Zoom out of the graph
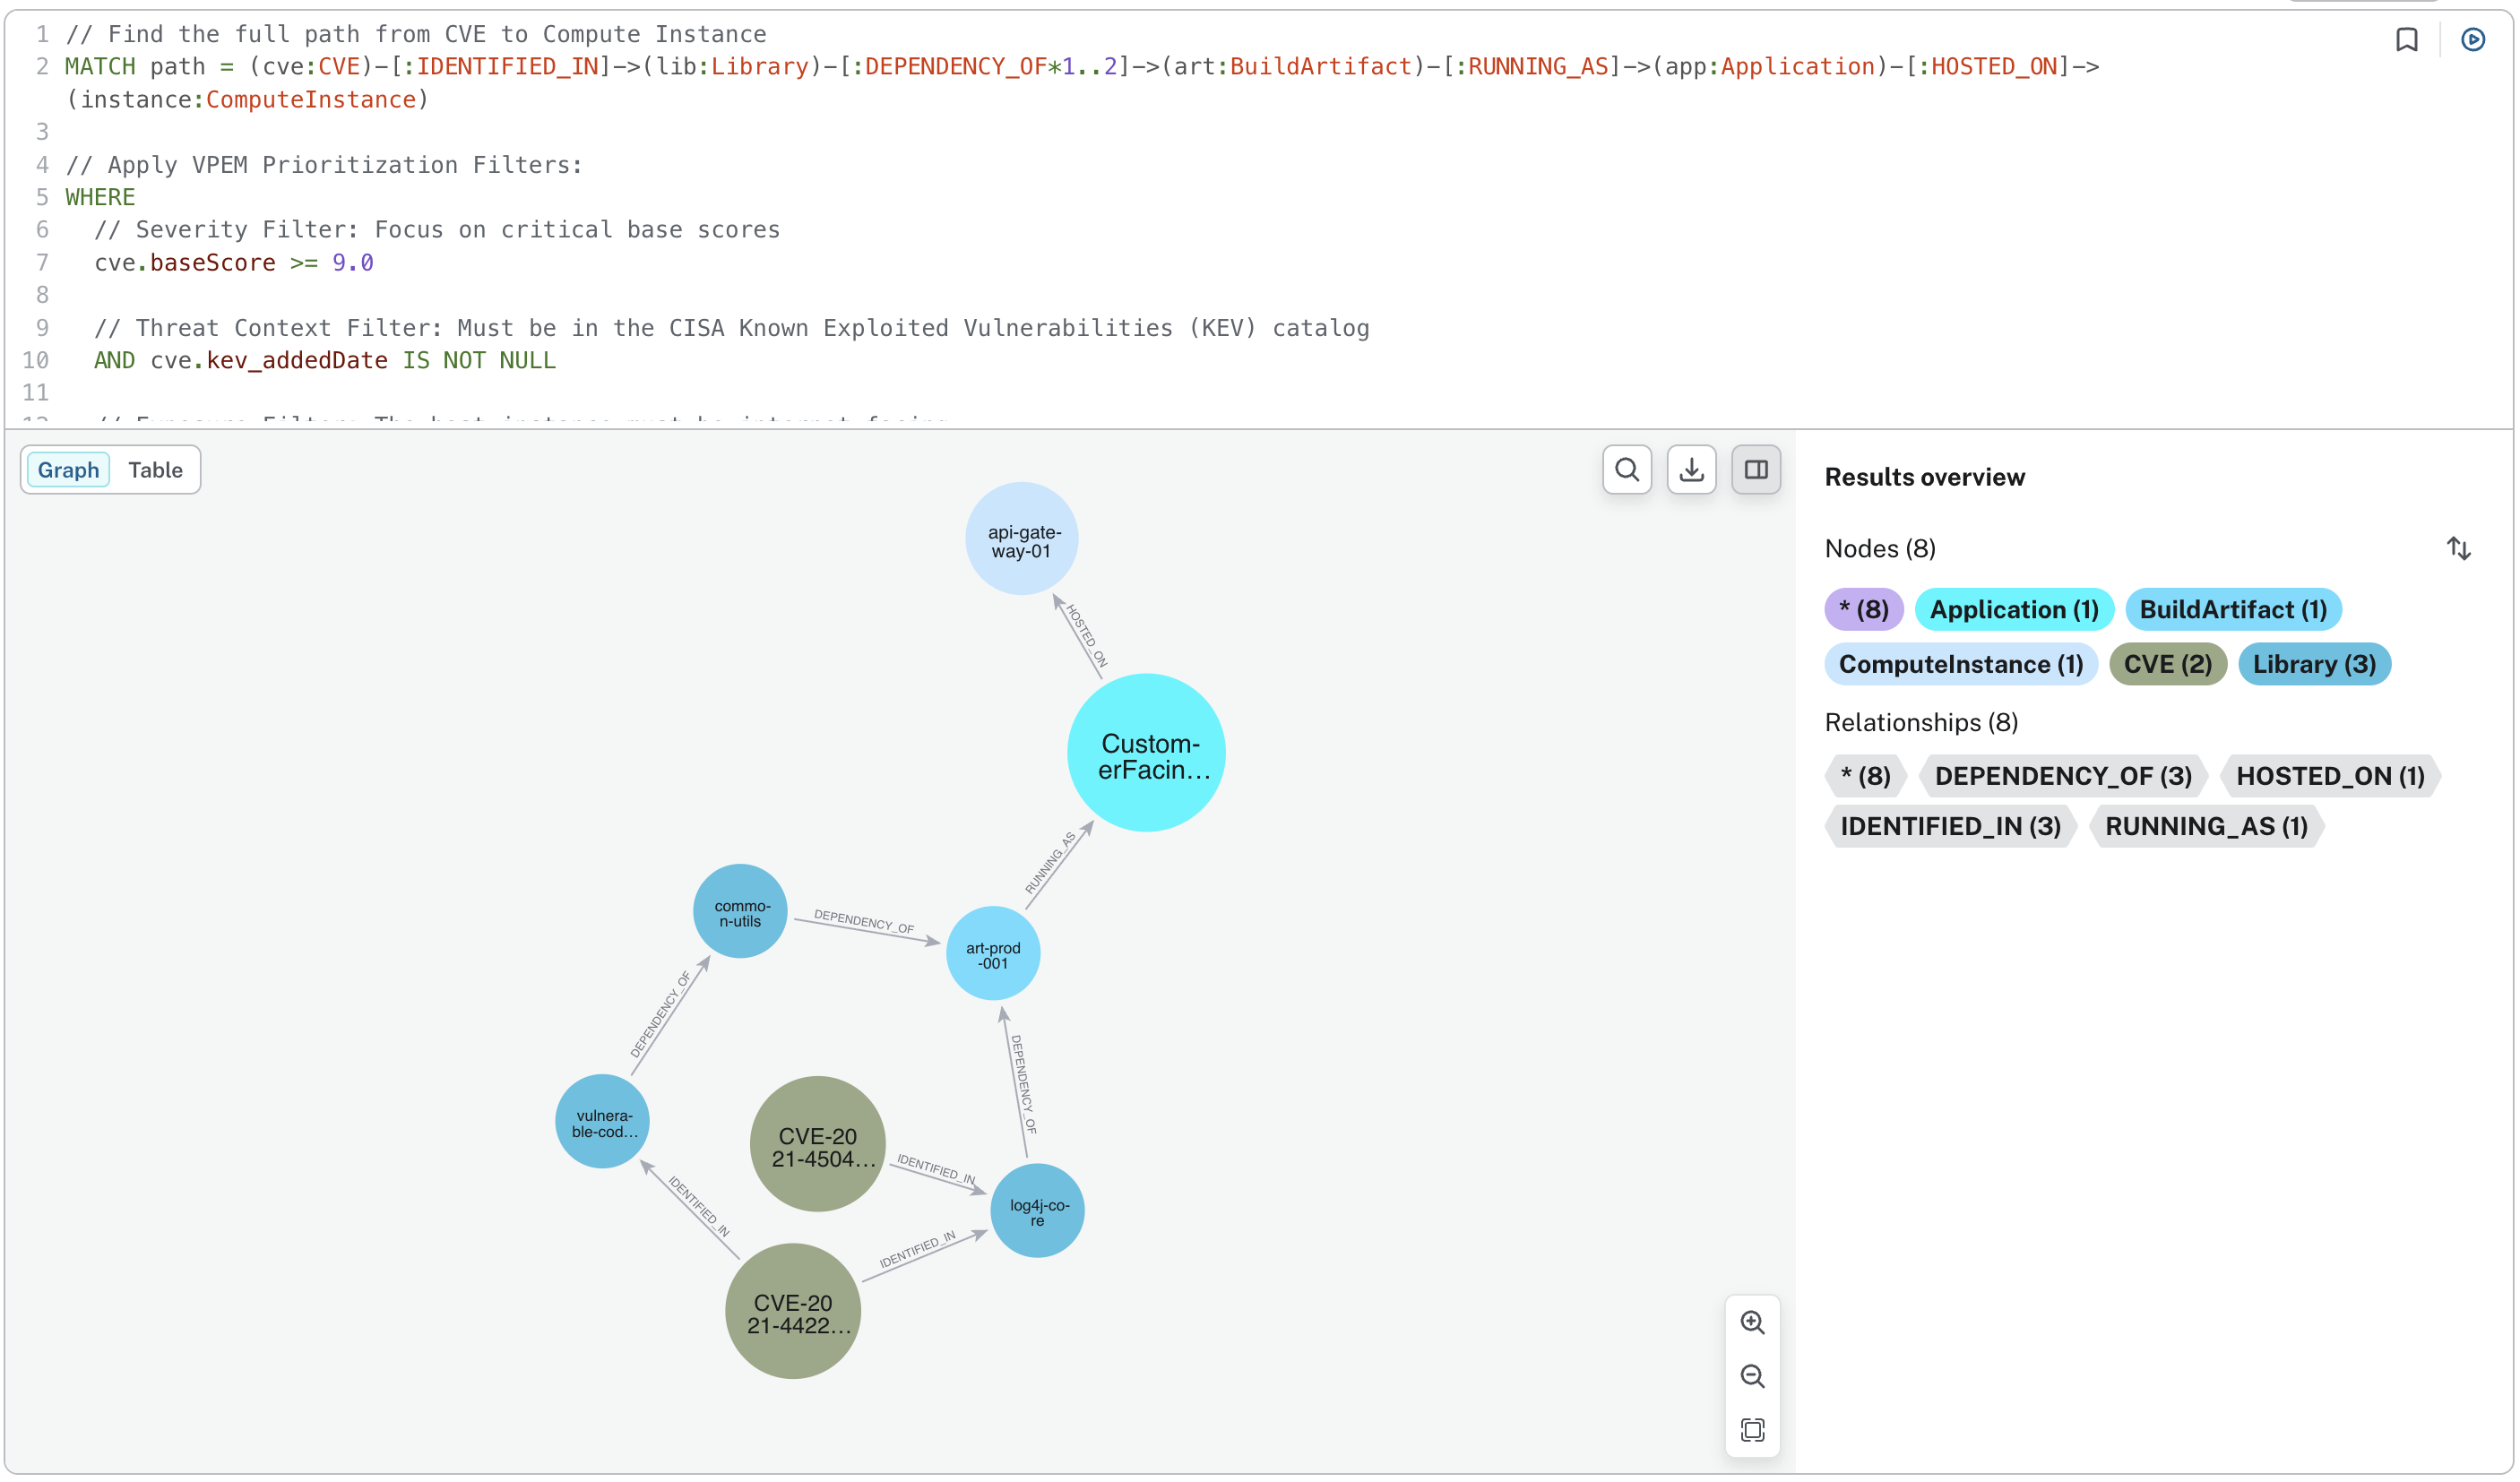This screenshot has height=1482, width=2520. [x=1753, y=1376]
